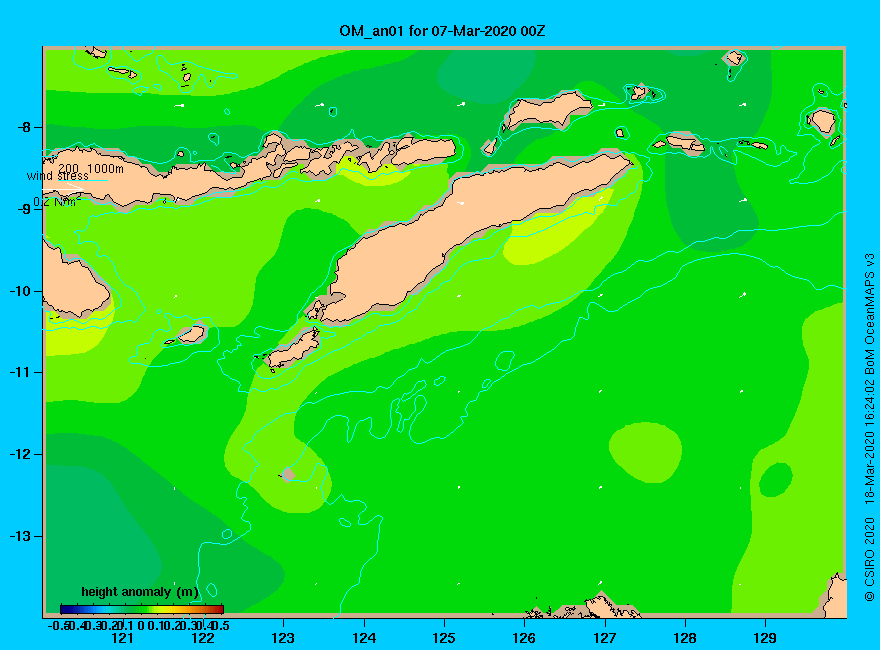880x650 pixels.
Task: Click longitude label 123
Action: [283, 638]
